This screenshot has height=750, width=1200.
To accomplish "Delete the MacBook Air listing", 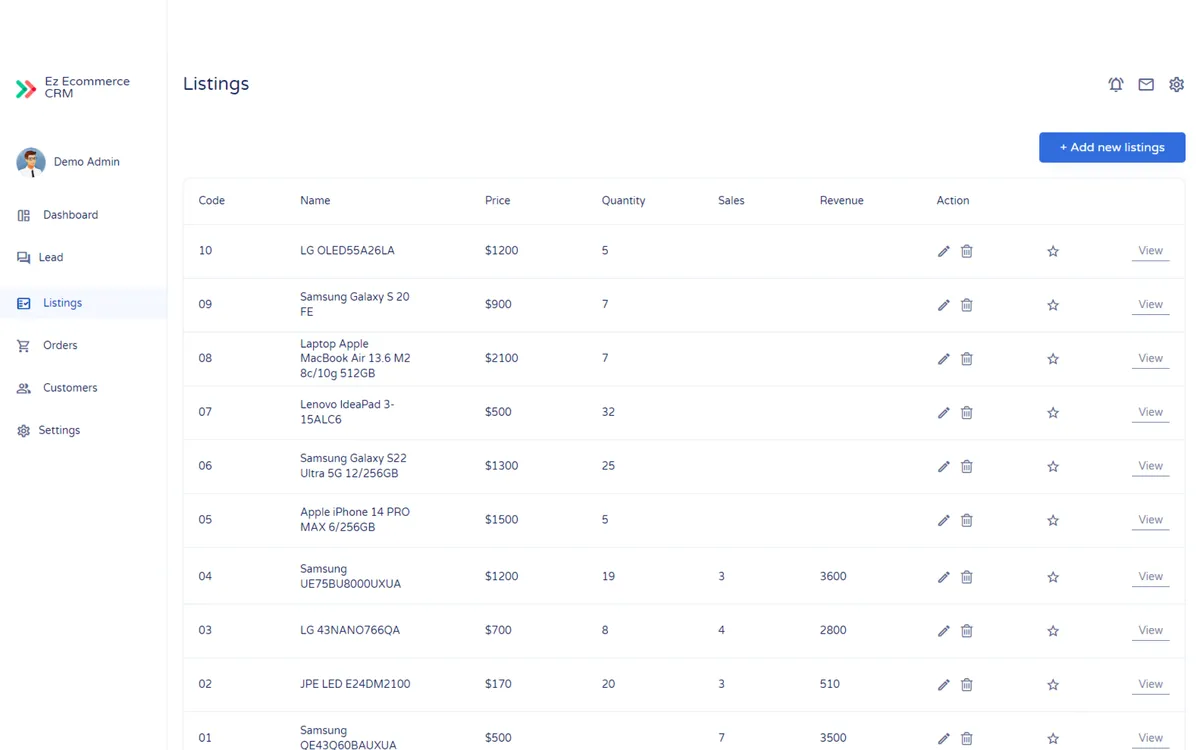I will point(967,359).
